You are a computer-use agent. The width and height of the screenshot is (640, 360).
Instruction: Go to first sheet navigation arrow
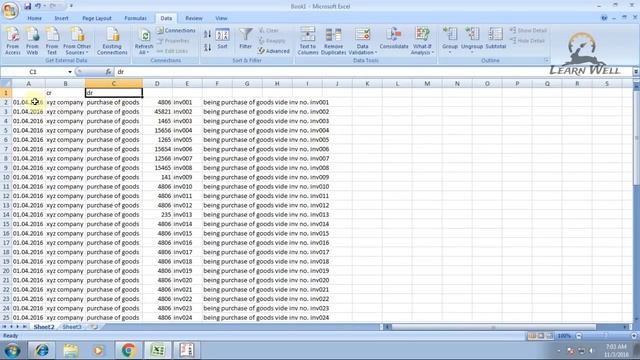pyautogui.click(x=4, y=327)
